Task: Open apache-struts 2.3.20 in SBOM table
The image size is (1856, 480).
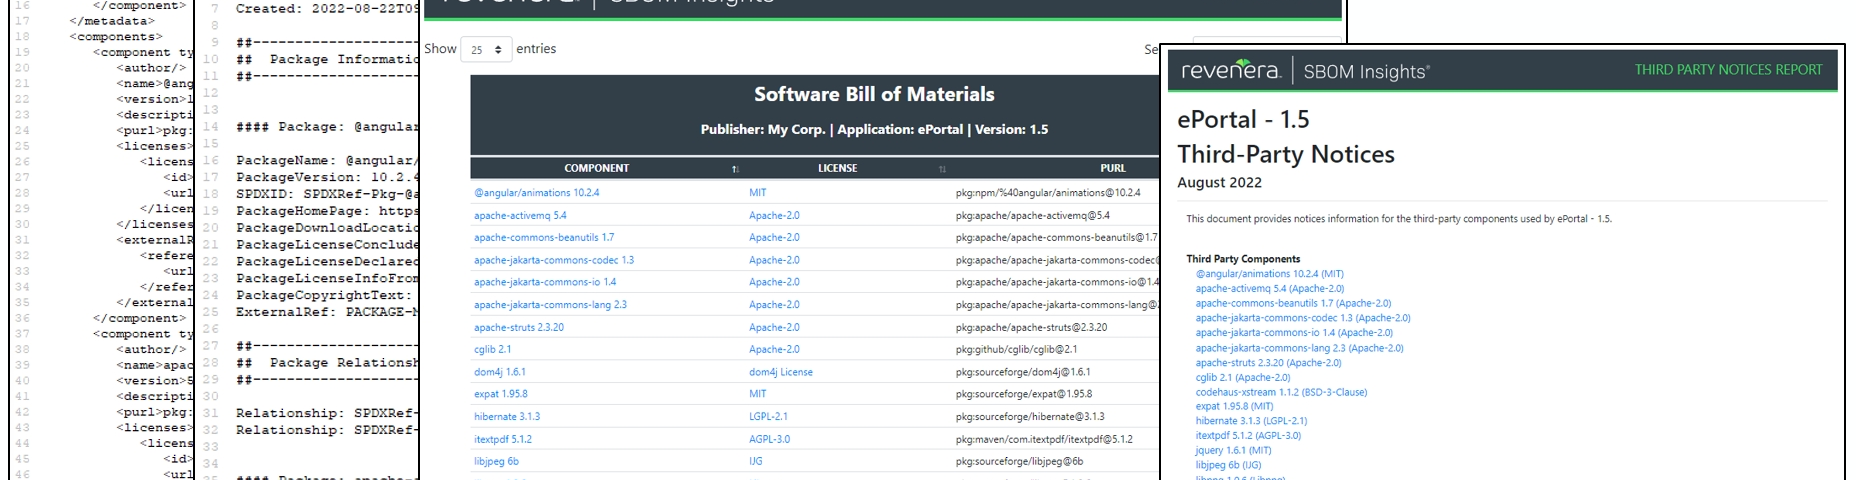Action: click(x=519, y=327)
